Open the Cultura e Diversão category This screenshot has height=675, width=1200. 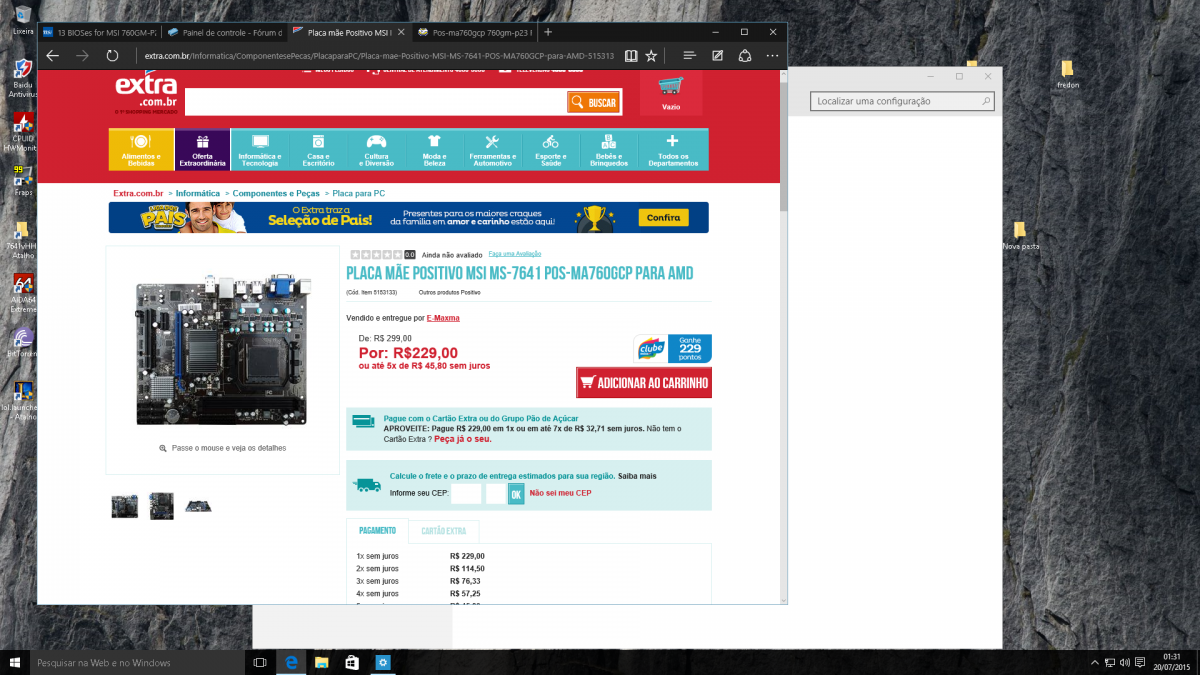point(376,149)
